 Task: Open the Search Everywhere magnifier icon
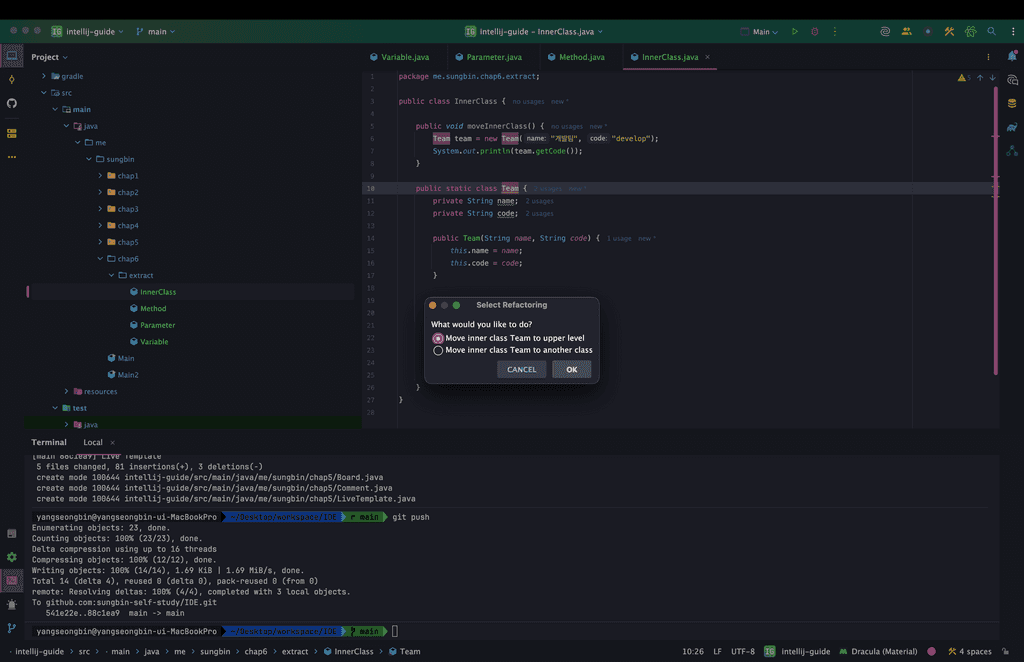point(991,32)
